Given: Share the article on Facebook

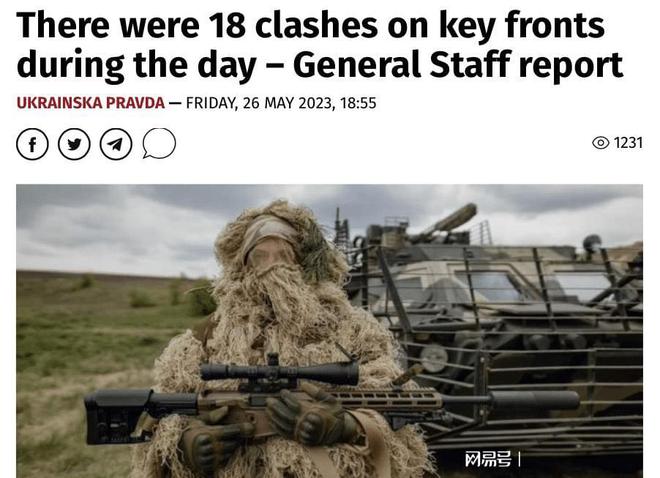Looking at the screenshot, I should tap(32, 144).
